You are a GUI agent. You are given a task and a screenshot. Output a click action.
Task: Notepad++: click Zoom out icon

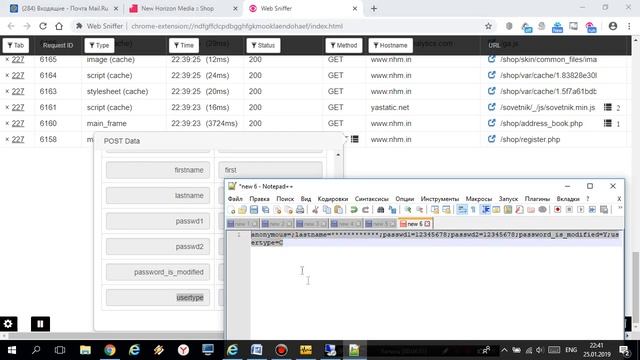point(419,210)
